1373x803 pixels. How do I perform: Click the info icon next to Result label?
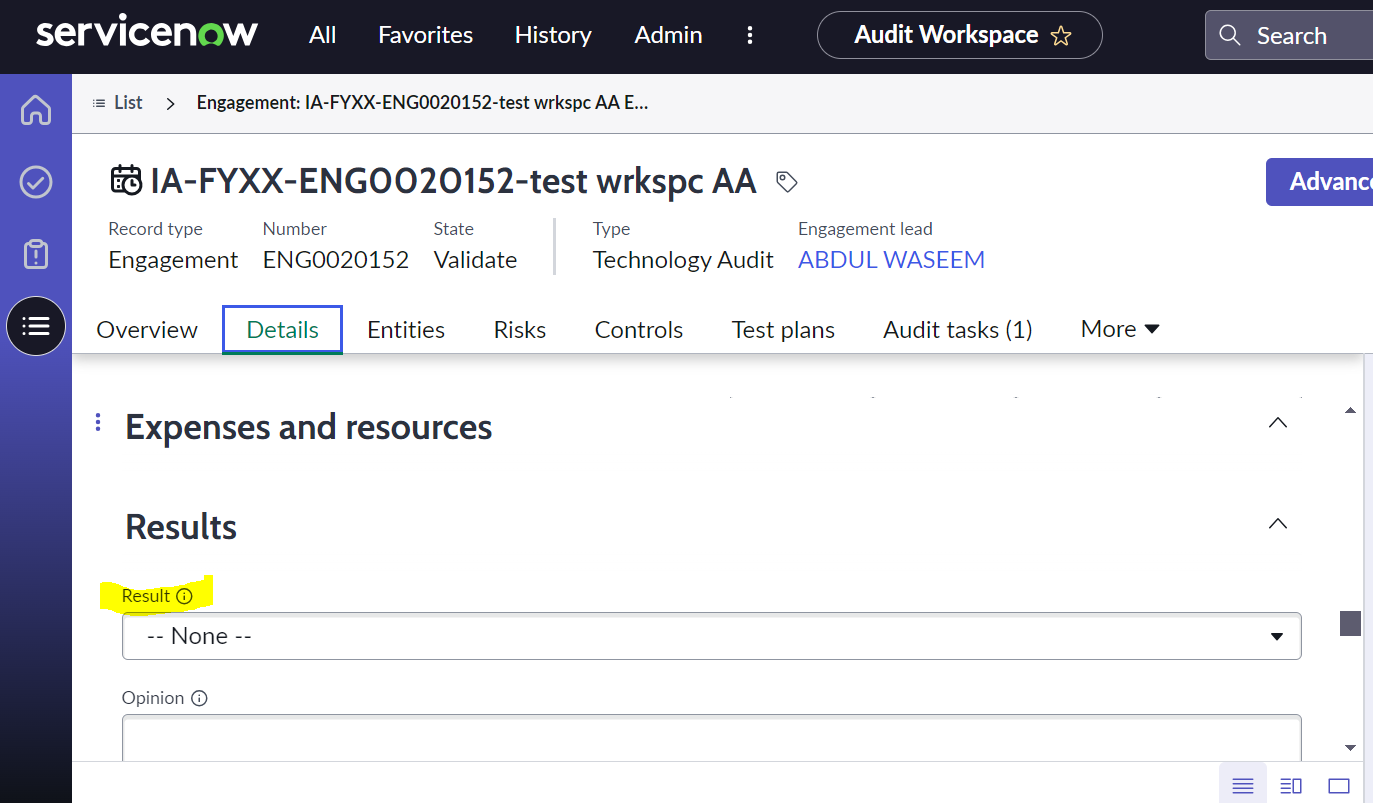pos(186,595)
